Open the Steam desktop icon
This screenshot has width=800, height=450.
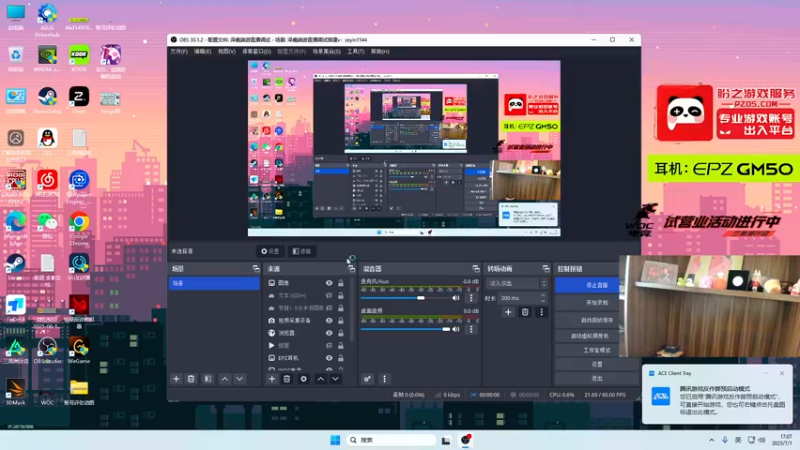coord(15,266)
